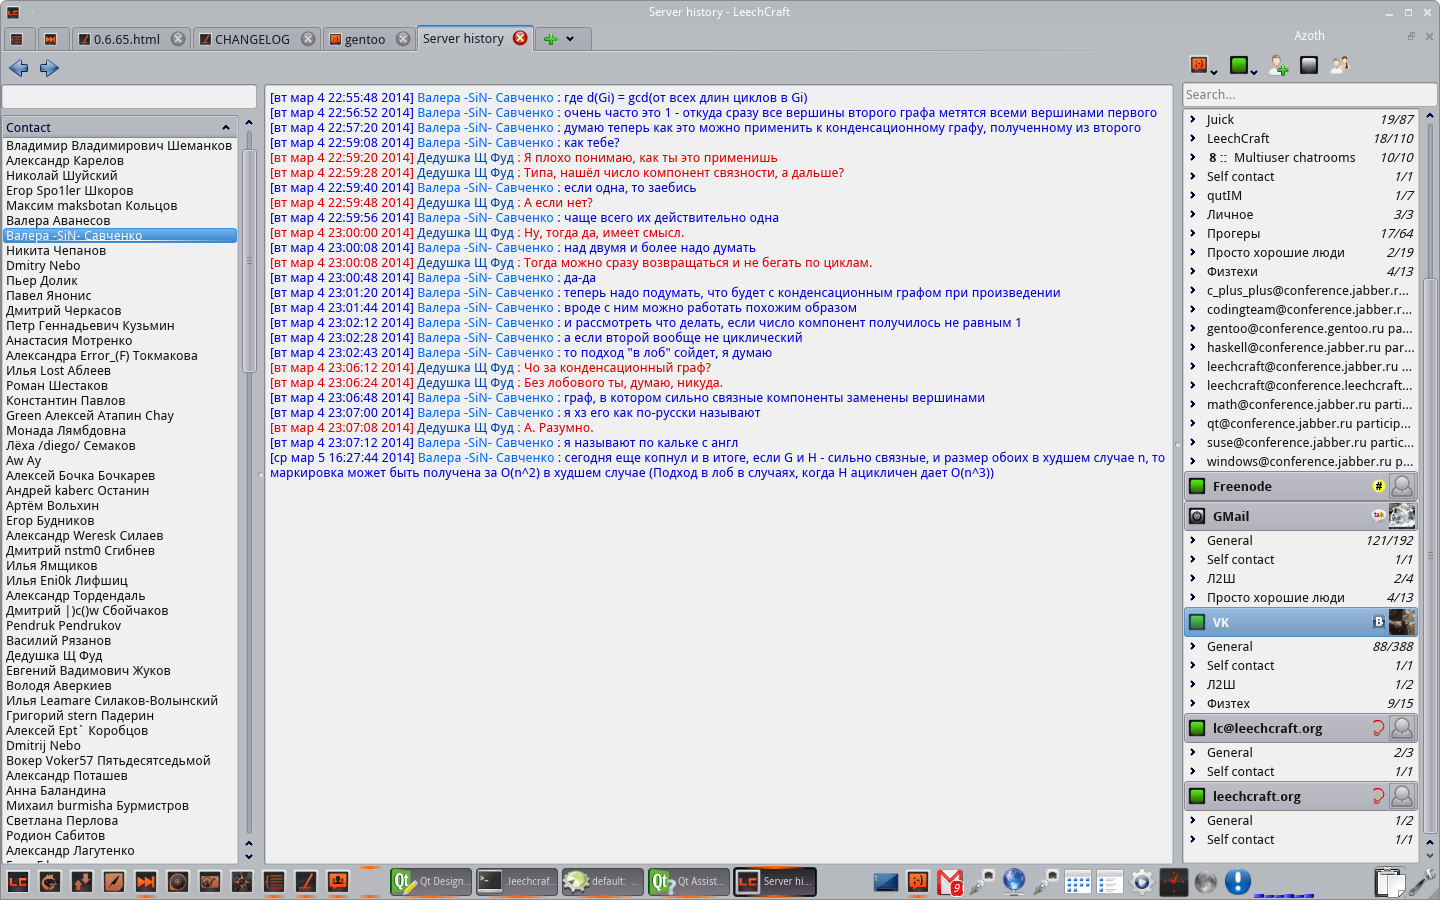Viewport: 1440px width, 900px height.
Task: Close the gentoo tab
Action: coord(403,39)
